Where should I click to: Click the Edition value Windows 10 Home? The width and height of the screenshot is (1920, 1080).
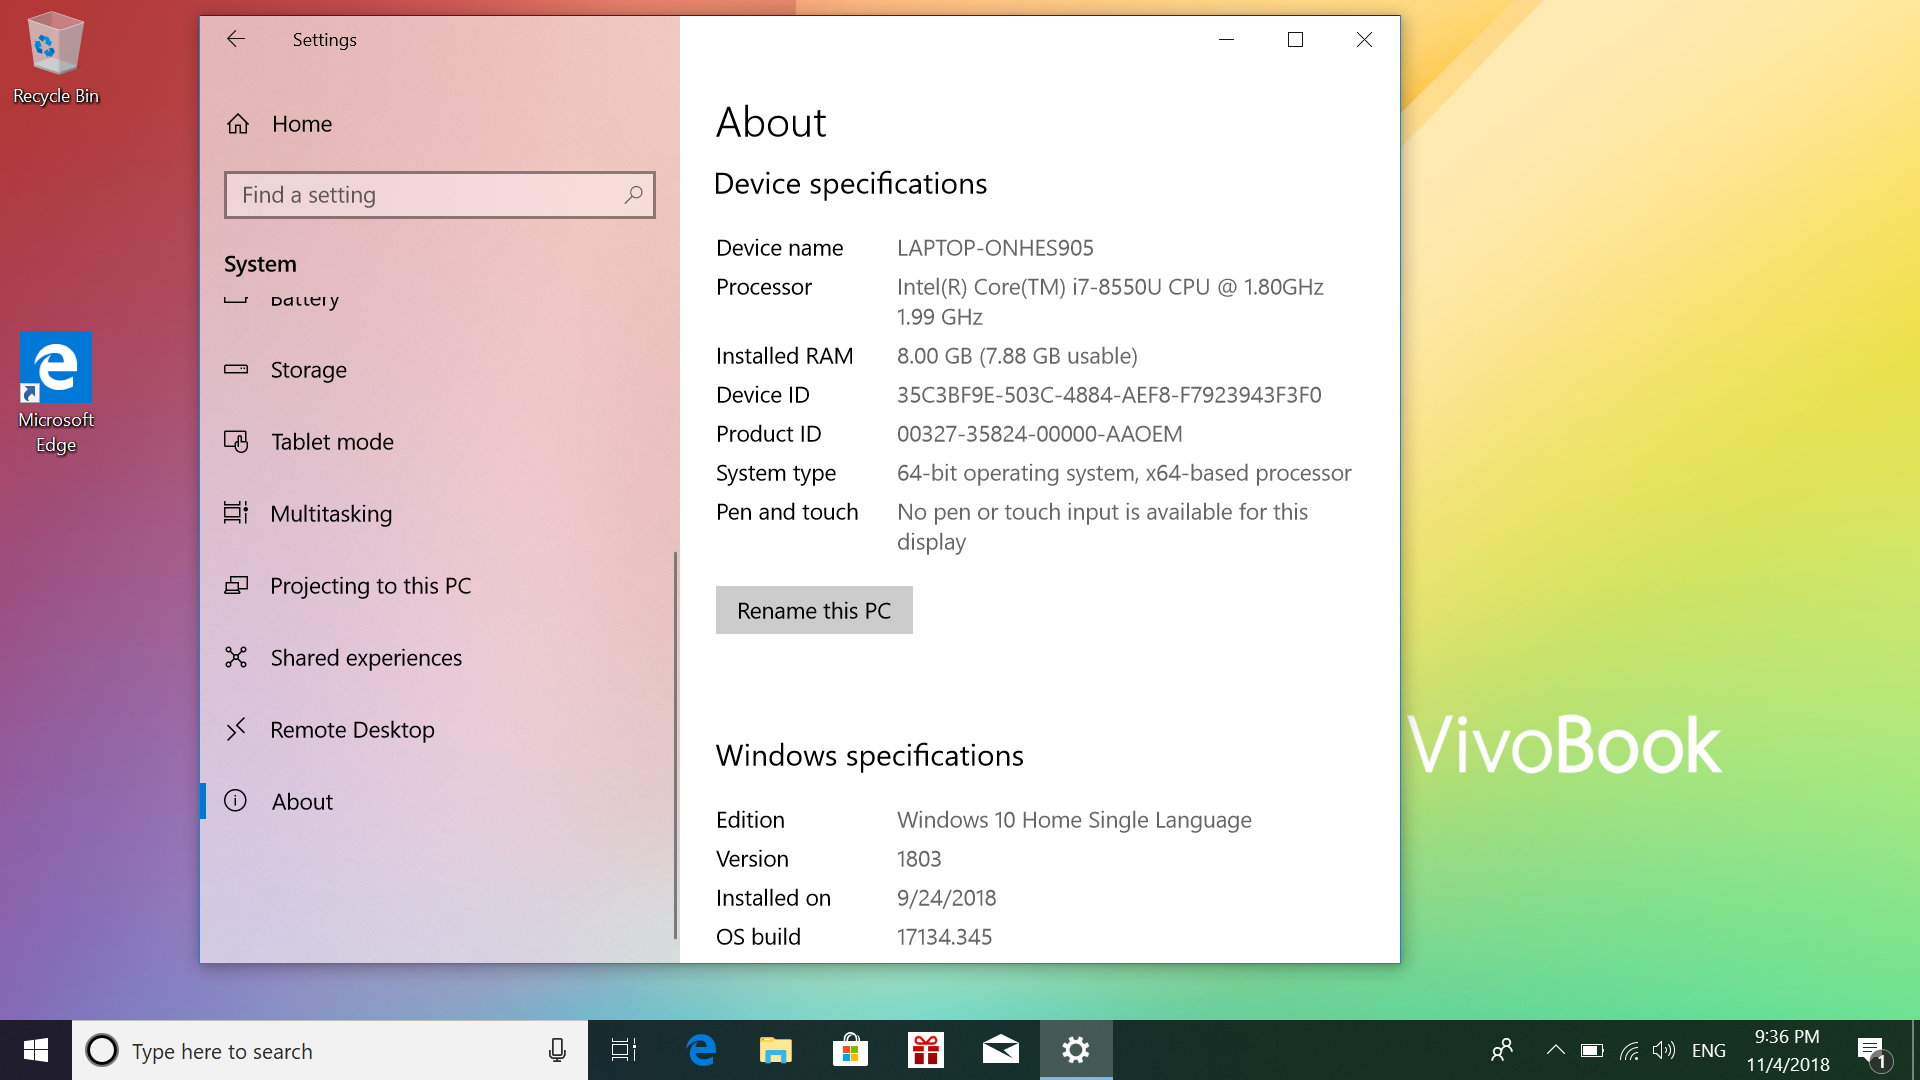1074,820
